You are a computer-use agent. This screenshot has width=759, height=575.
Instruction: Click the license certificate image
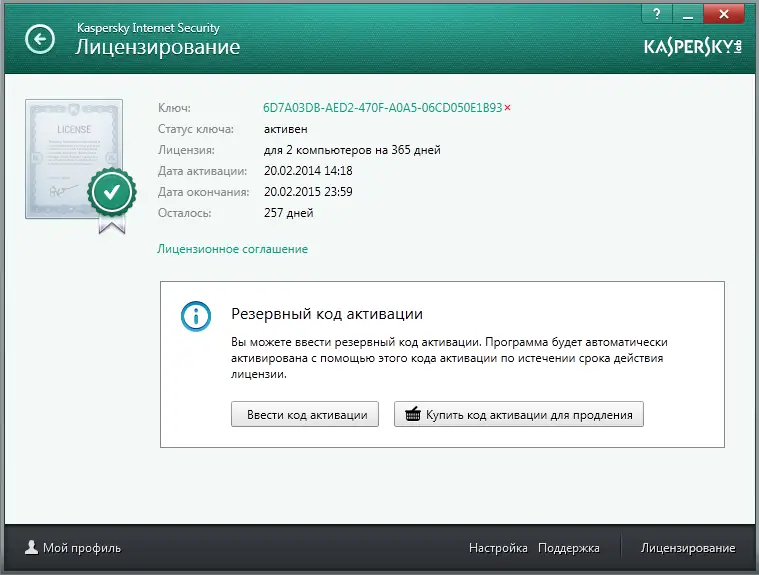pyautogui.click(x=74, y=159)
